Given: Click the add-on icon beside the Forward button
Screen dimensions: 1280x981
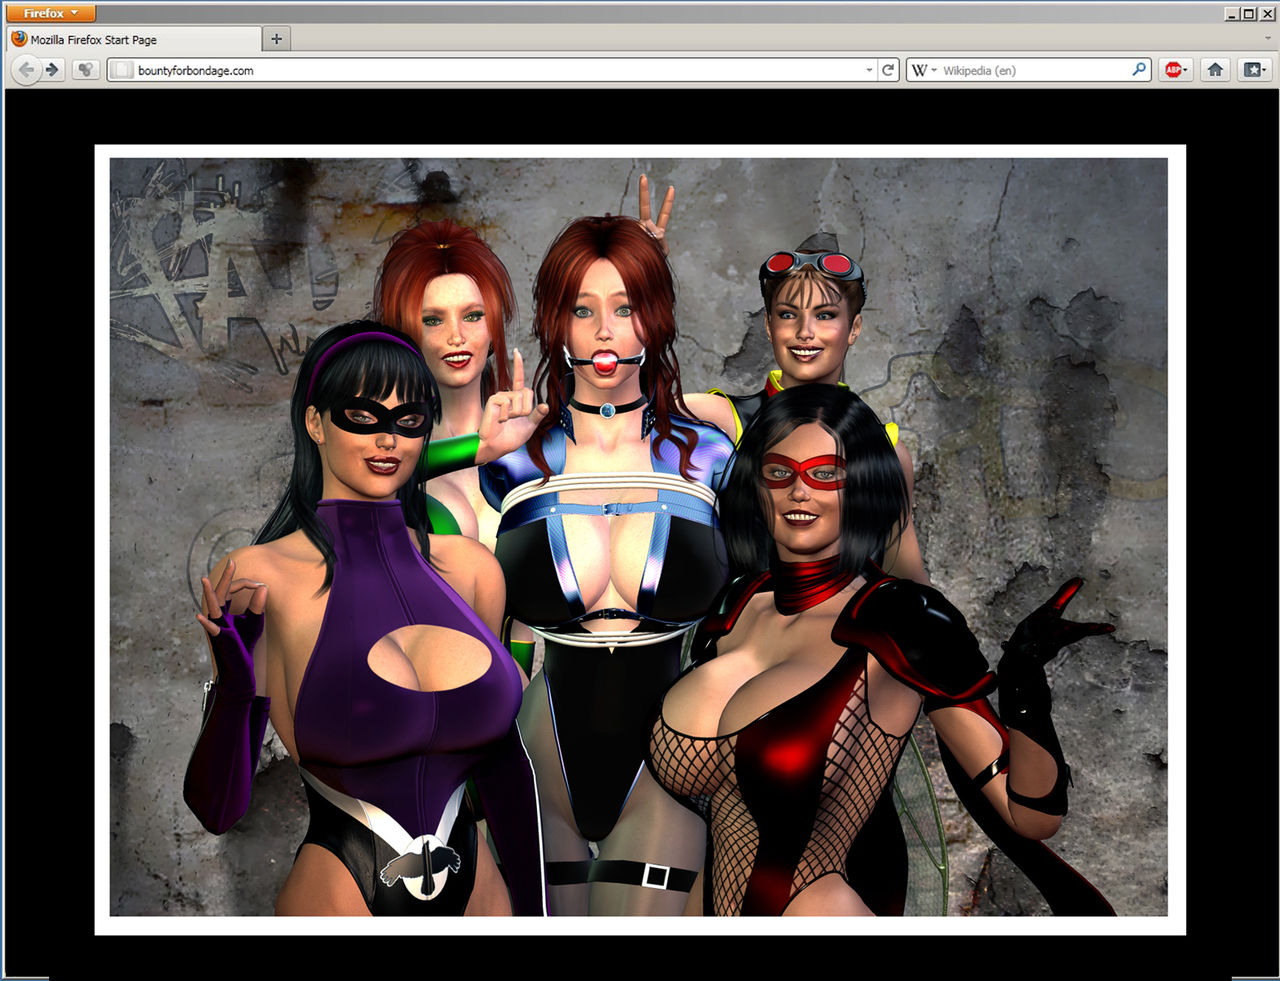Looking at the screenshot, I should click(x=86, y=70).
